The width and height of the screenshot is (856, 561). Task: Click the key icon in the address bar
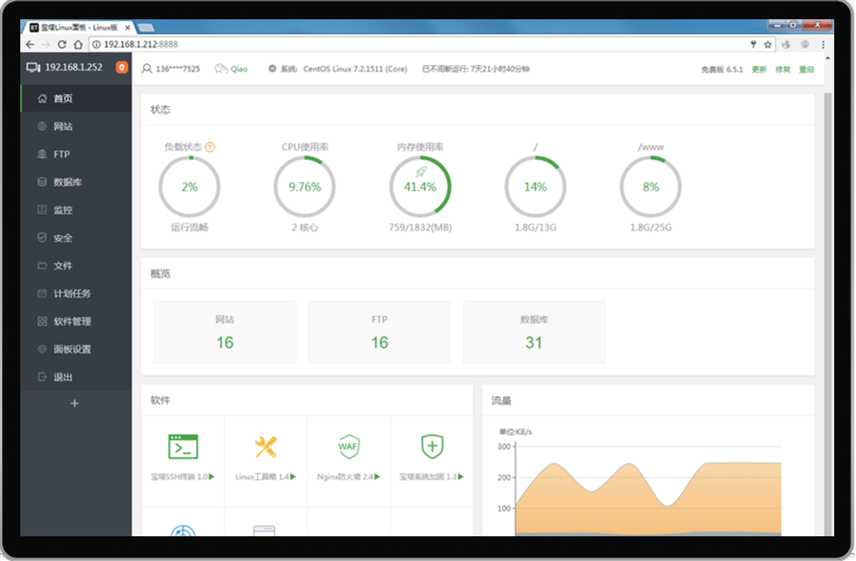click(x=753, y=44)
